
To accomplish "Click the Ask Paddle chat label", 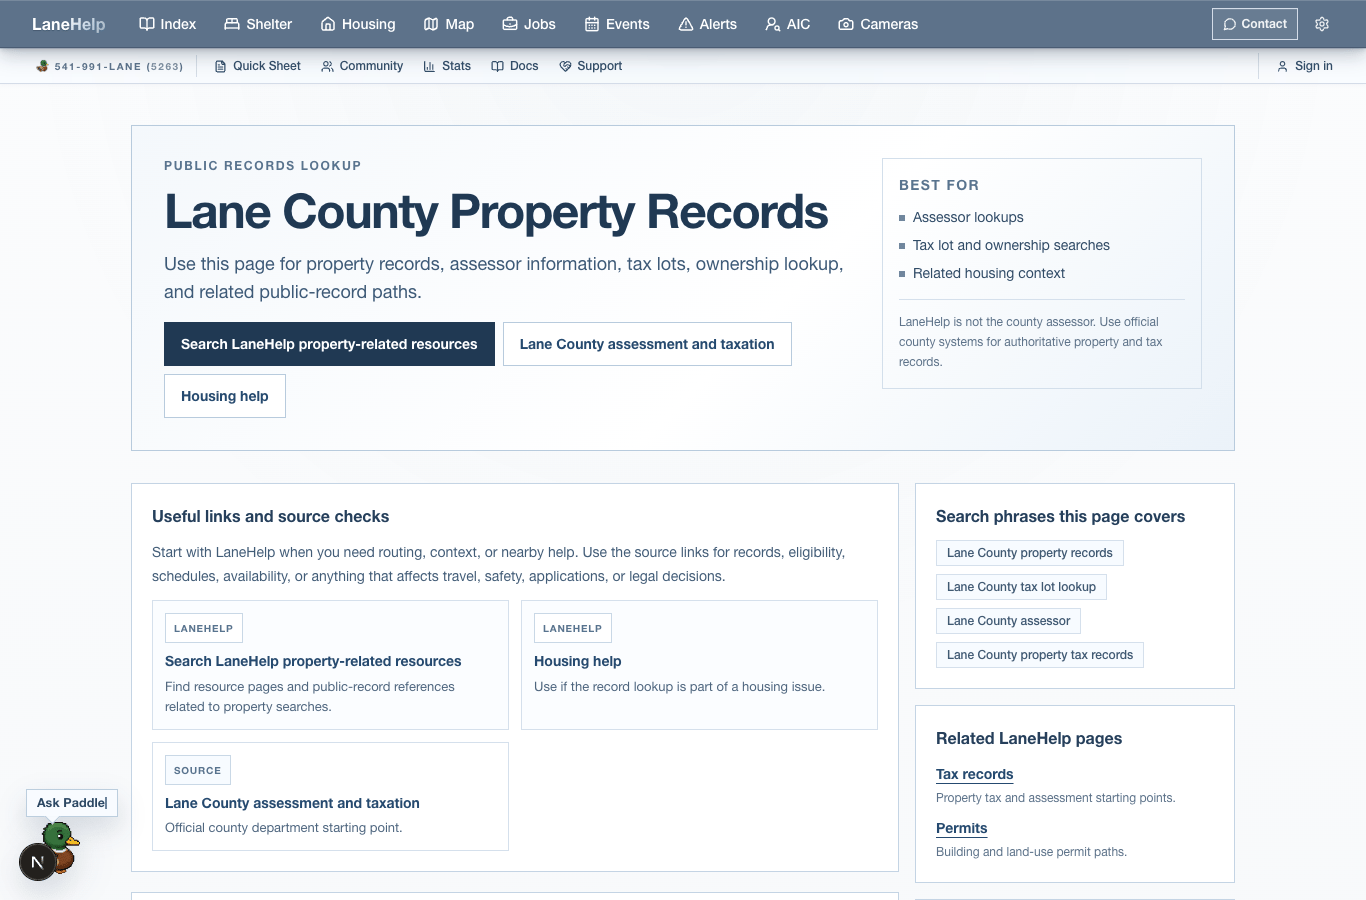I will (72, 803).
